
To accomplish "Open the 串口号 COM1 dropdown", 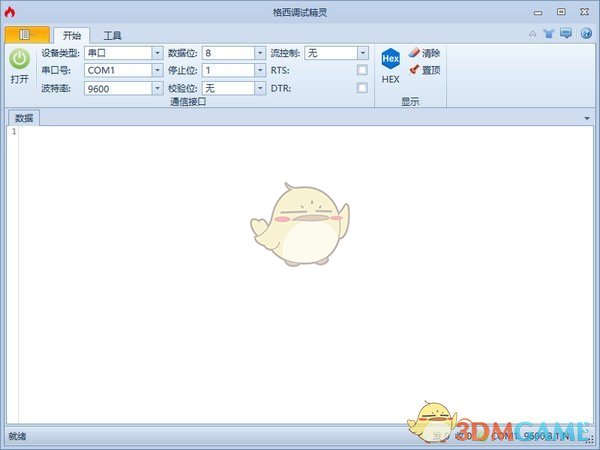I will point(157,70).
